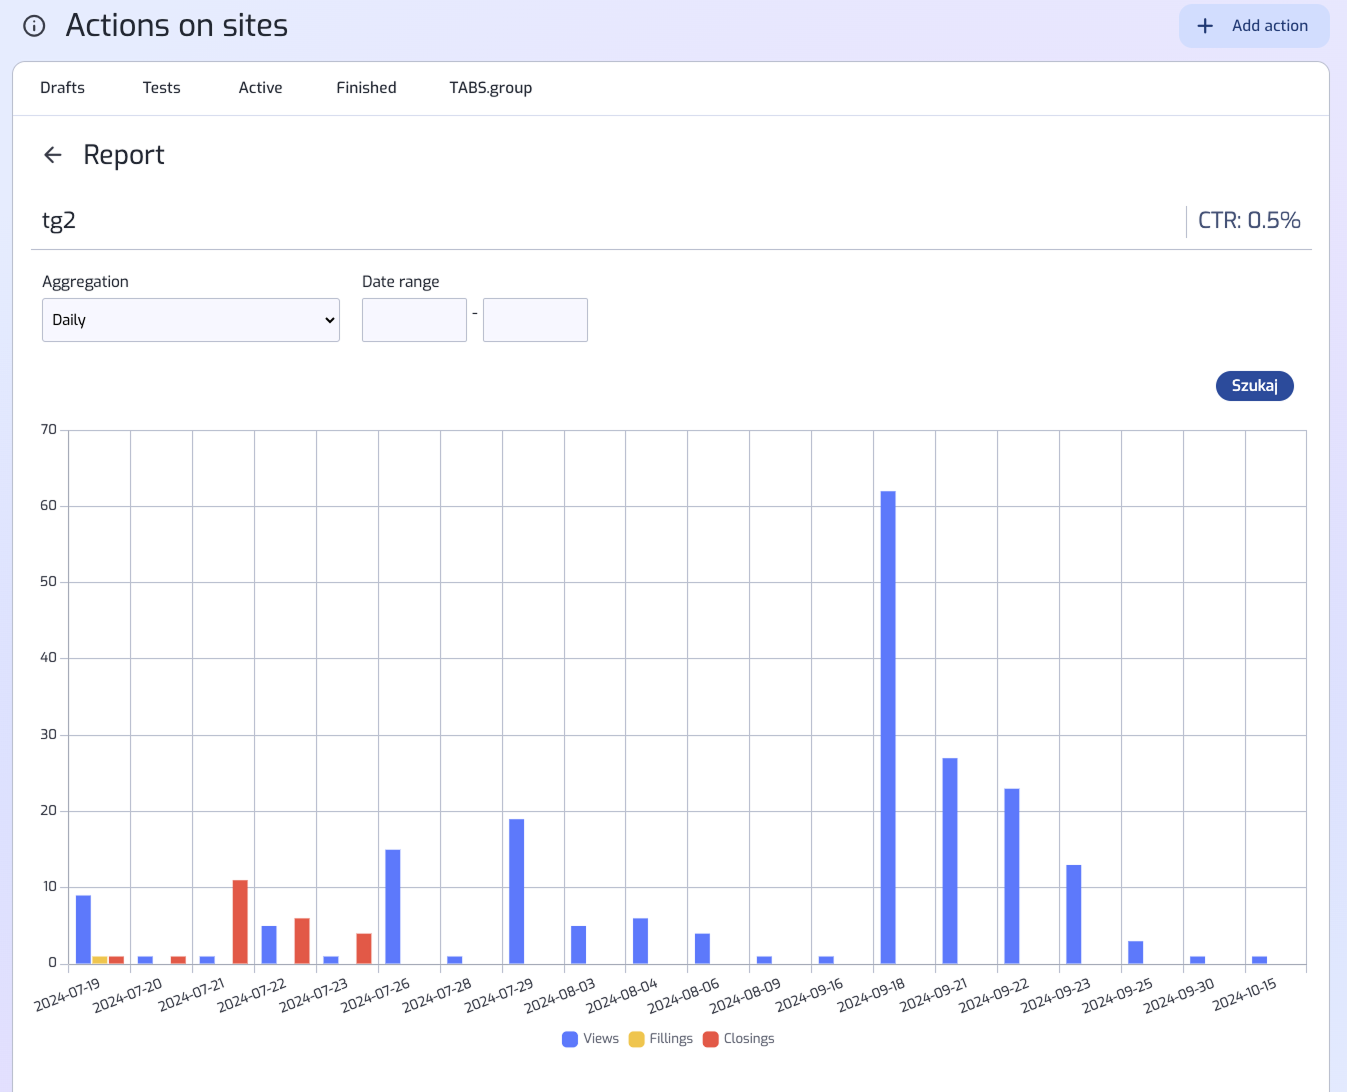Image resolution: width=1347 pixels, height=1092 pixels.
Task: Click the Actions on sites title
Action: coord(177,26)
